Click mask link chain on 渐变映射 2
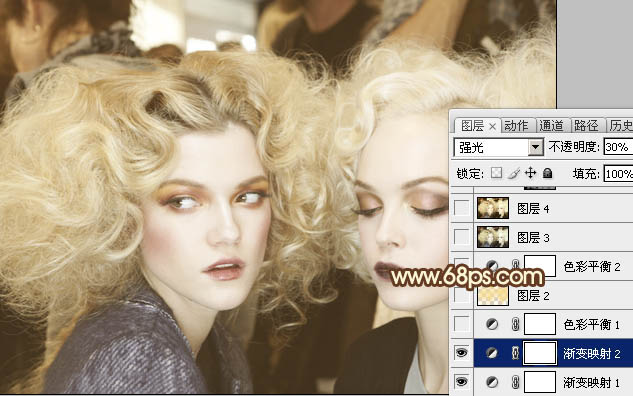The width and height of the screenshot is (633, 396). click(515, 353)
